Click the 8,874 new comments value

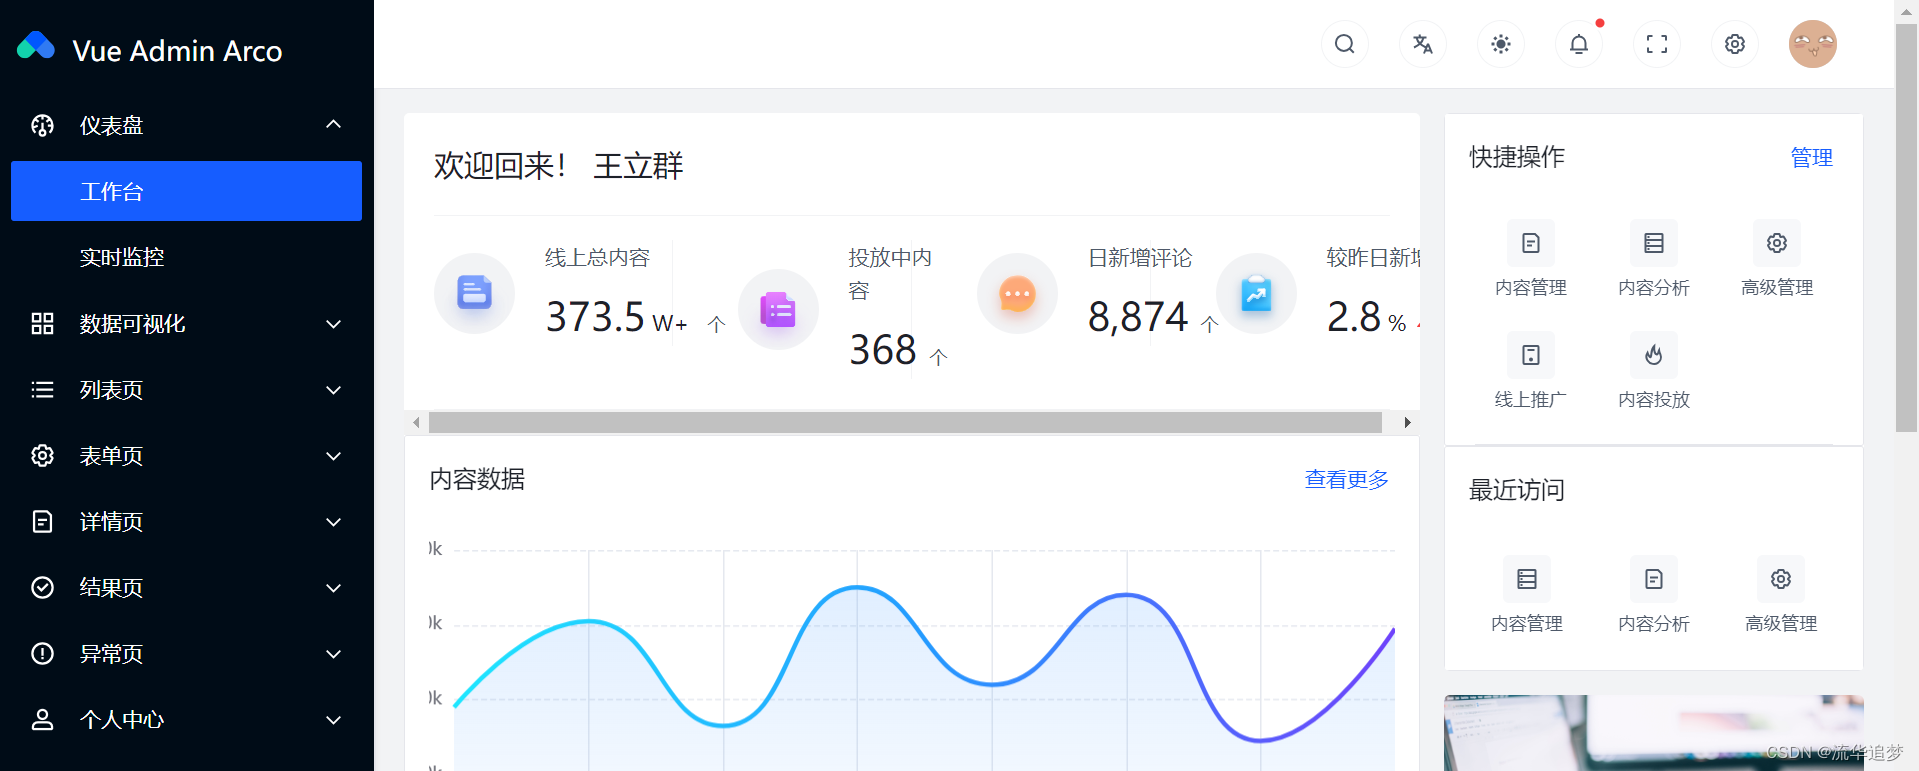1138,317
